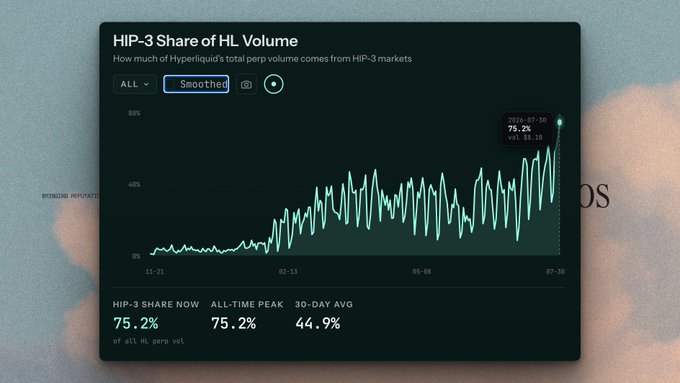
Task: Select the latest data point marker on chart
Action: pyautogui.click(x=559, y=122)
